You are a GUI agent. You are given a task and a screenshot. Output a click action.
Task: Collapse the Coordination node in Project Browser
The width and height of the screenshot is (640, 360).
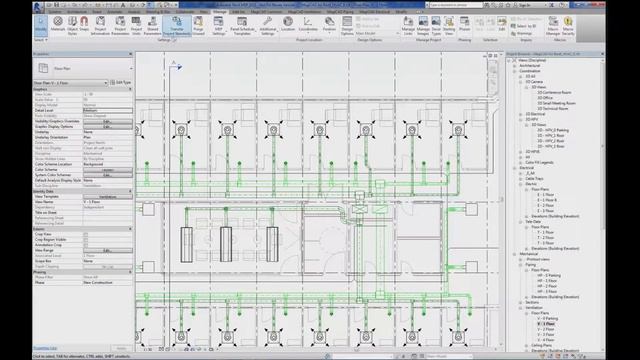click(x=515, y=71)
